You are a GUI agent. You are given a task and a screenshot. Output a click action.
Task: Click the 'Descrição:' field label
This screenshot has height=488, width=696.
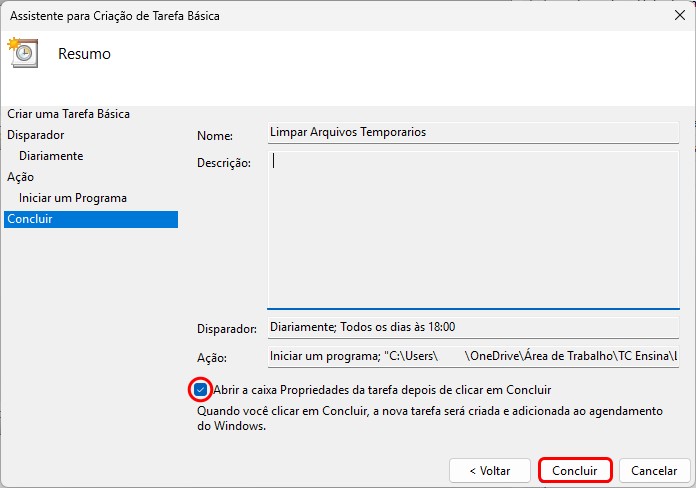[224, 163]
